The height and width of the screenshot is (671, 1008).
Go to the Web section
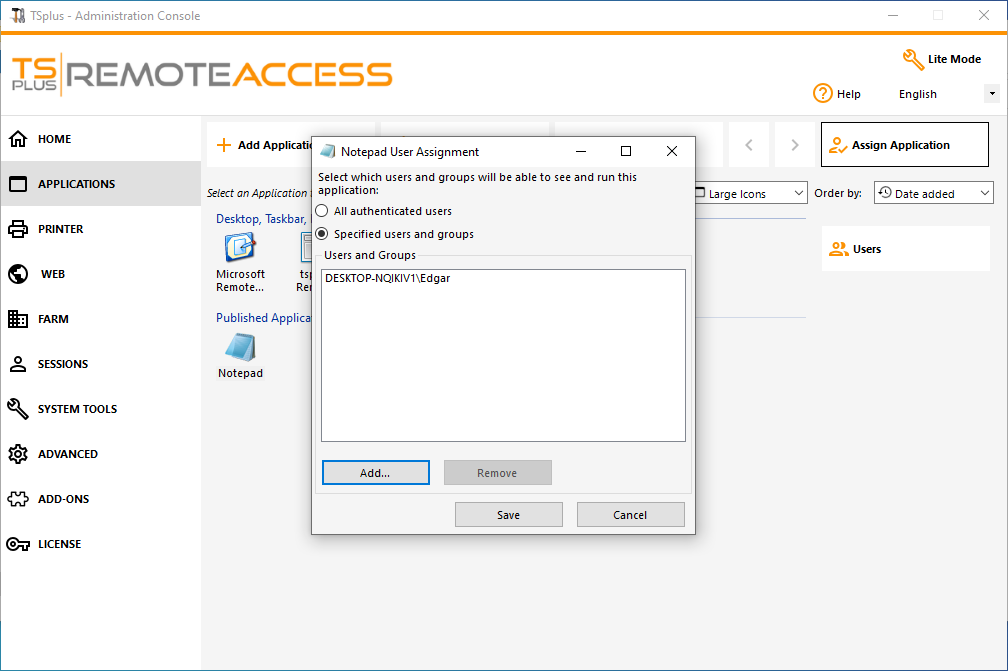pos(57,274)
